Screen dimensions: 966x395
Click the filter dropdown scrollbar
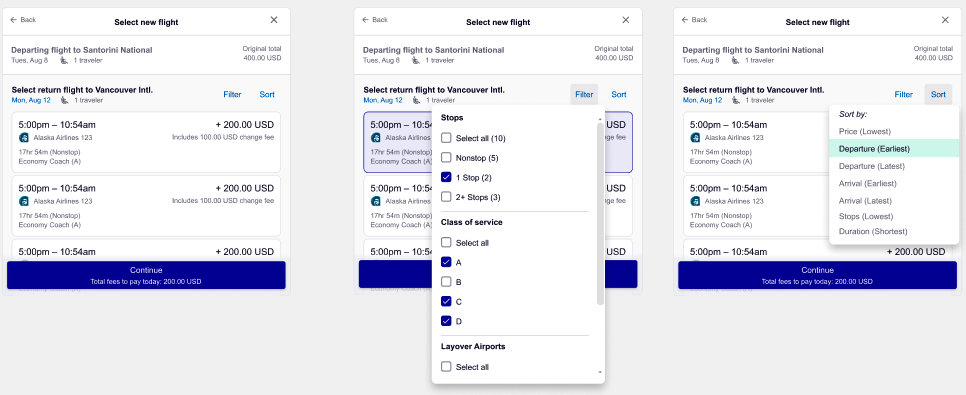(600, 214)
